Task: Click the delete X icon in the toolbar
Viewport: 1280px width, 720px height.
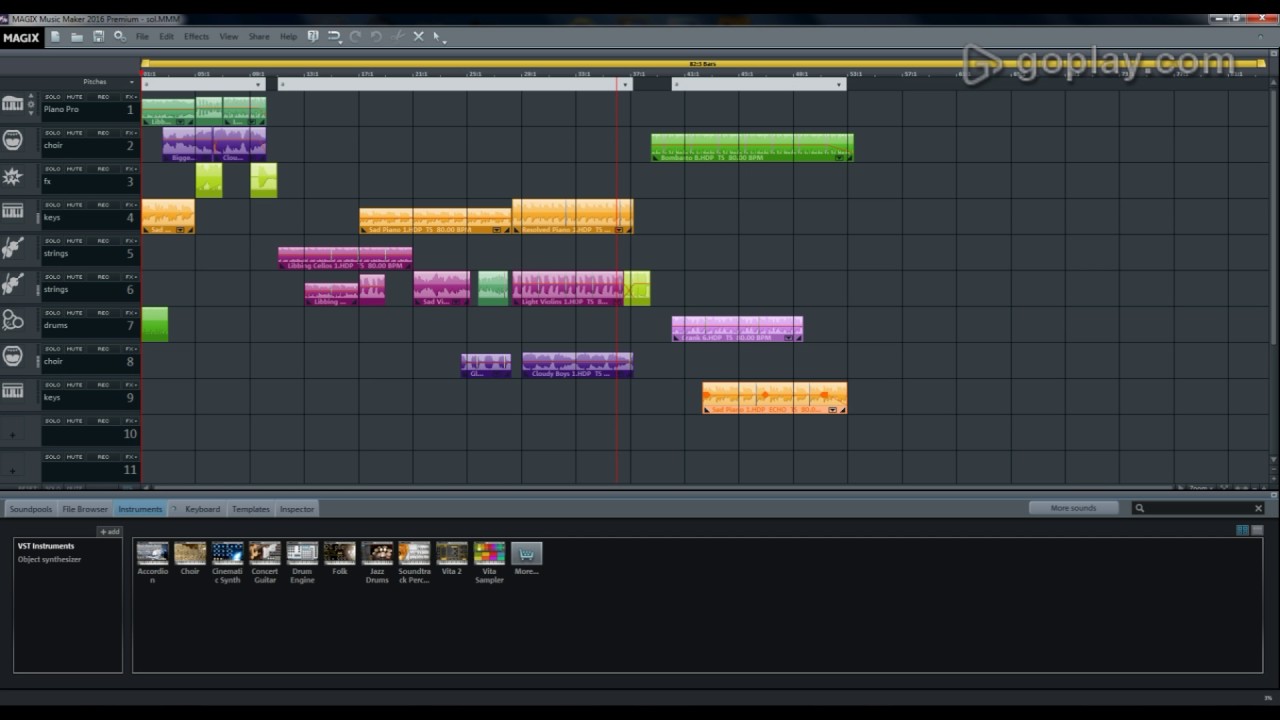Action: coord(419,37)
